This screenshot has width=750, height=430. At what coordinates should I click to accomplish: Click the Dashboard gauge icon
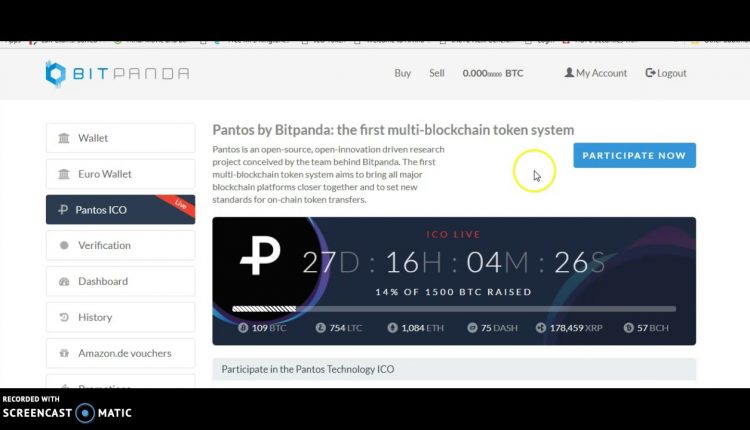[x=64, y=281]
